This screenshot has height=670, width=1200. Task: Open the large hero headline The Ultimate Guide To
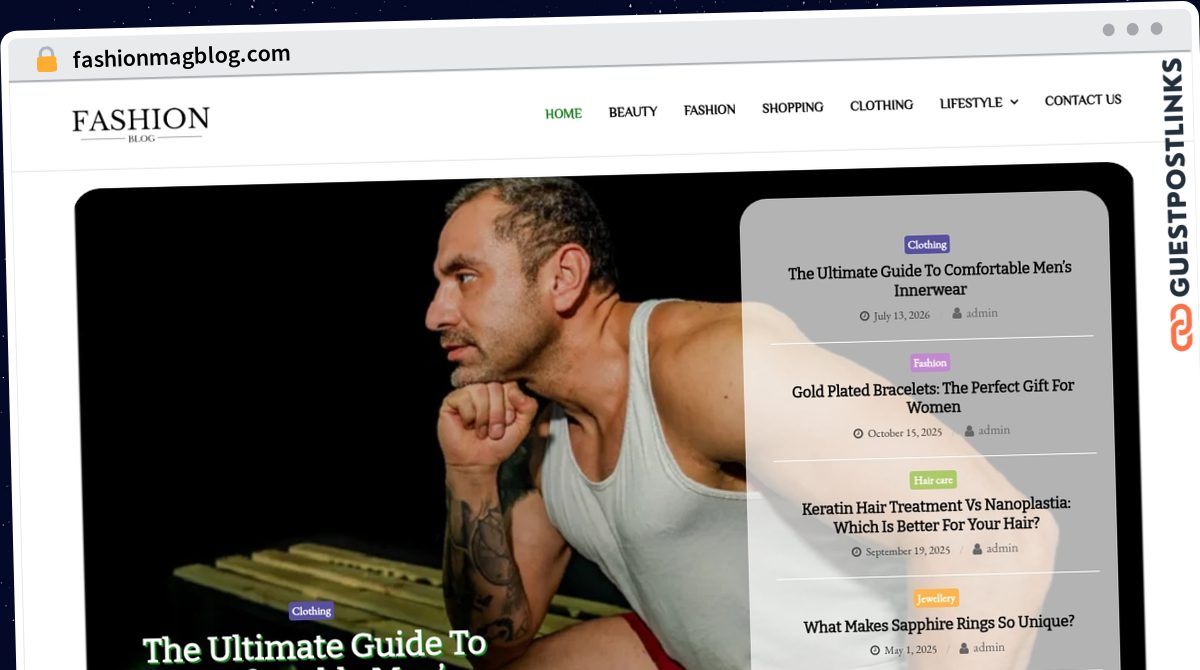[315, 648]
